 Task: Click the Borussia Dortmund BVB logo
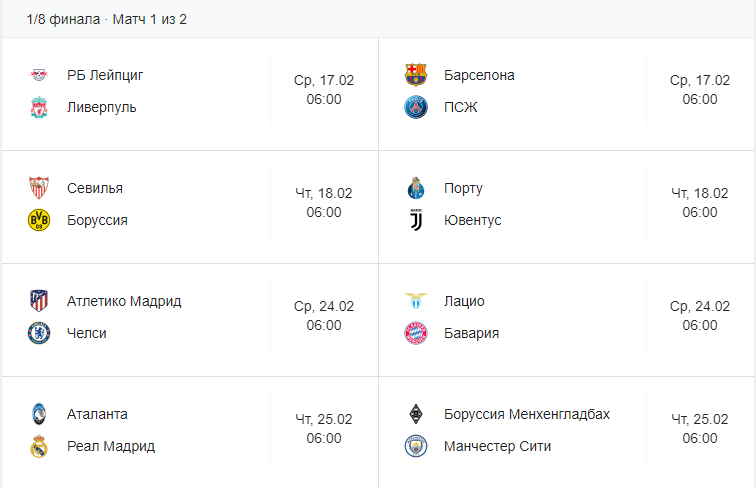(39, 220)
